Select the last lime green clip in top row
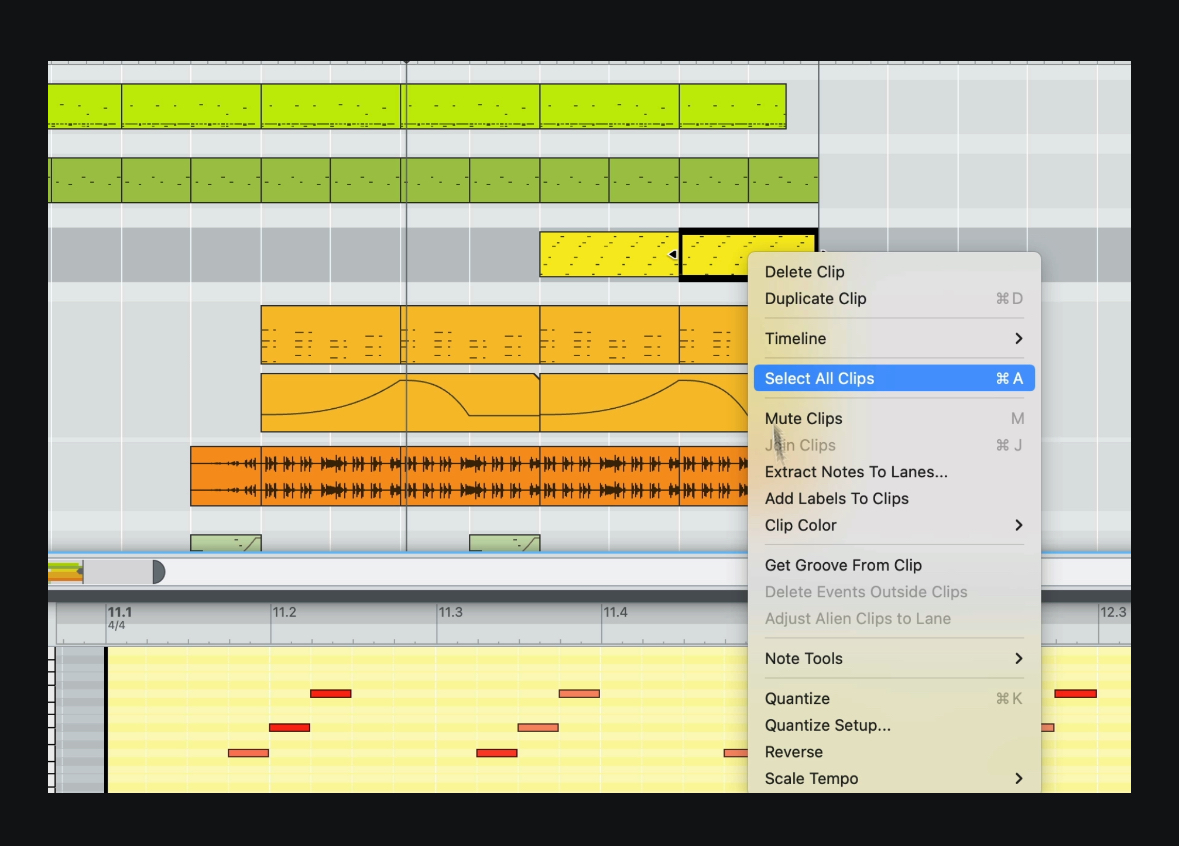The height and width of the screenshot is (846, 1179). point(732,106)
